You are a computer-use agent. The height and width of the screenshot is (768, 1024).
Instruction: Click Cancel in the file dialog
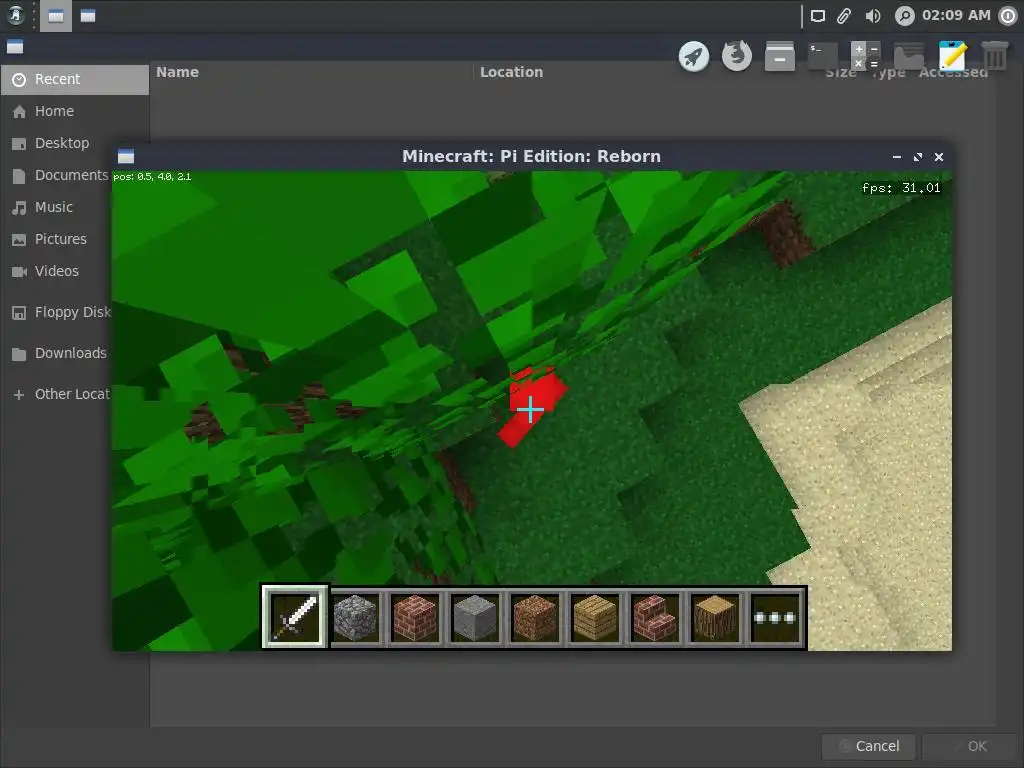869,746
